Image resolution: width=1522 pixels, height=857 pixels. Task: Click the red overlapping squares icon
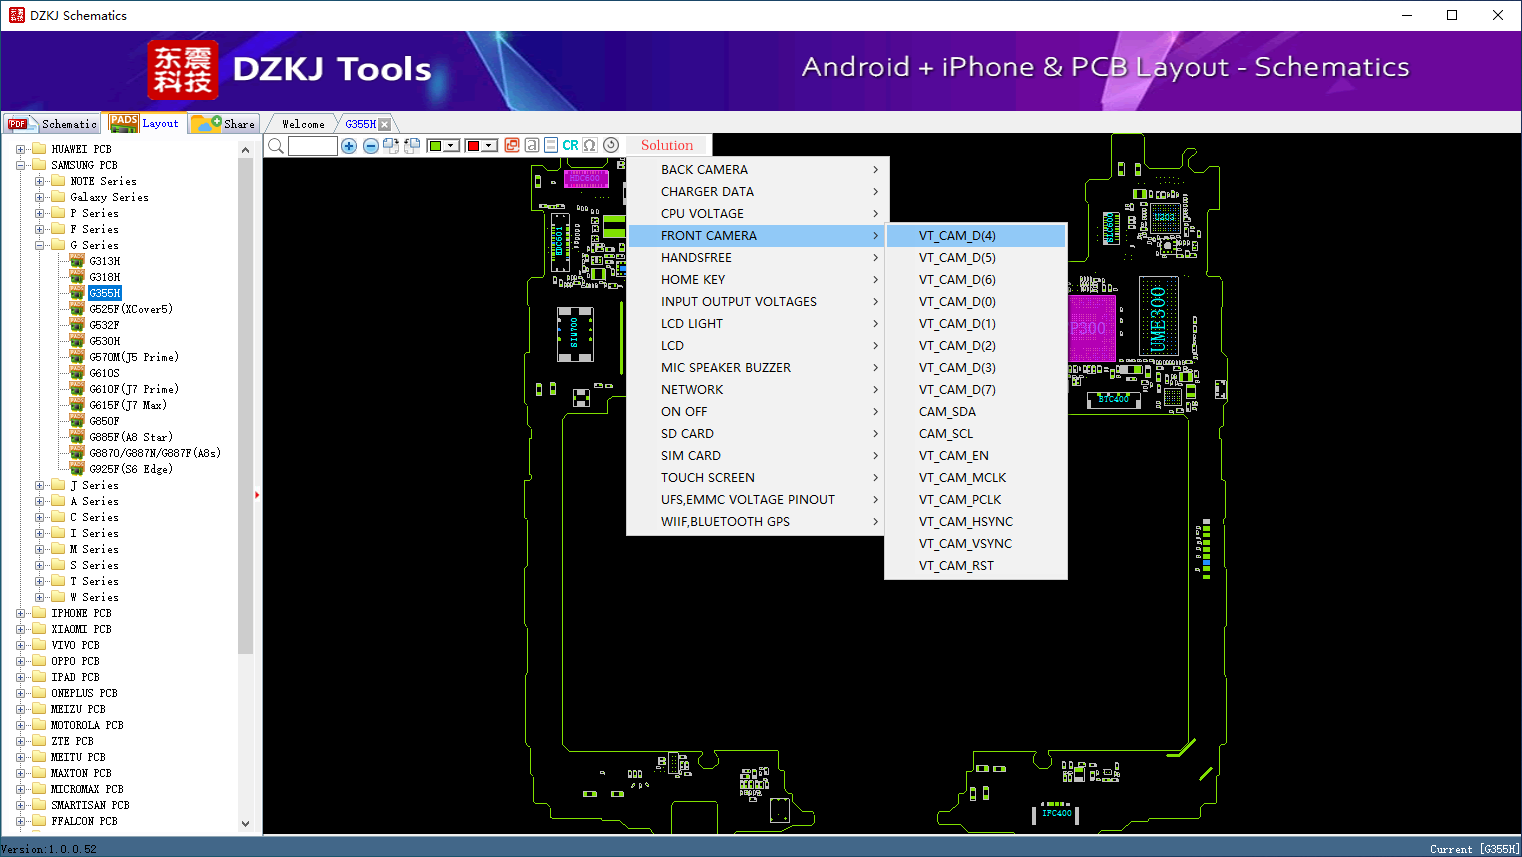(512, 145)
